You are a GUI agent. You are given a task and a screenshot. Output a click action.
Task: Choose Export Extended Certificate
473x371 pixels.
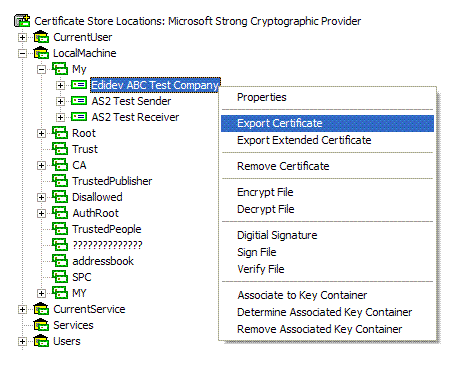coord(327,140)
